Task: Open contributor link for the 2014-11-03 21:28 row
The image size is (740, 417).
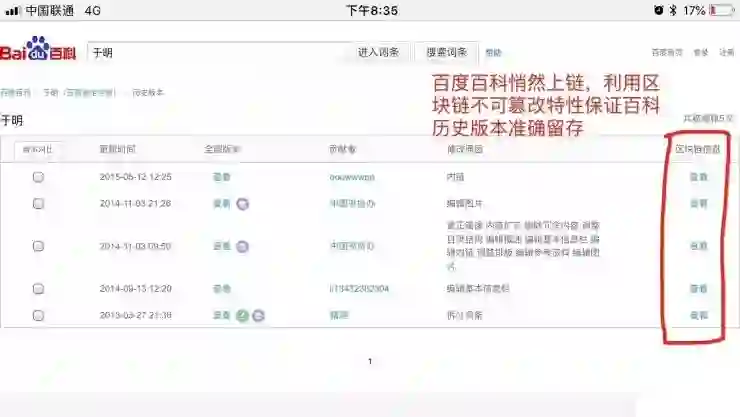Action: tap(352, 203)
